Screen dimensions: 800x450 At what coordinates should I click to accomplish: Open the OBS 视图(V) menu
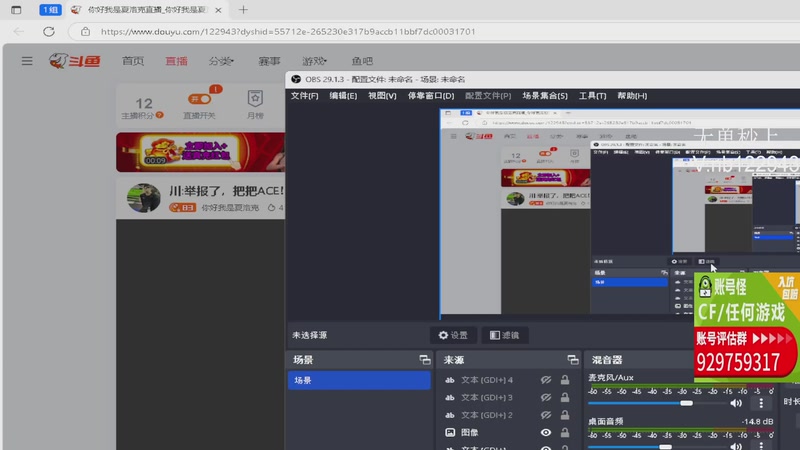382,95
